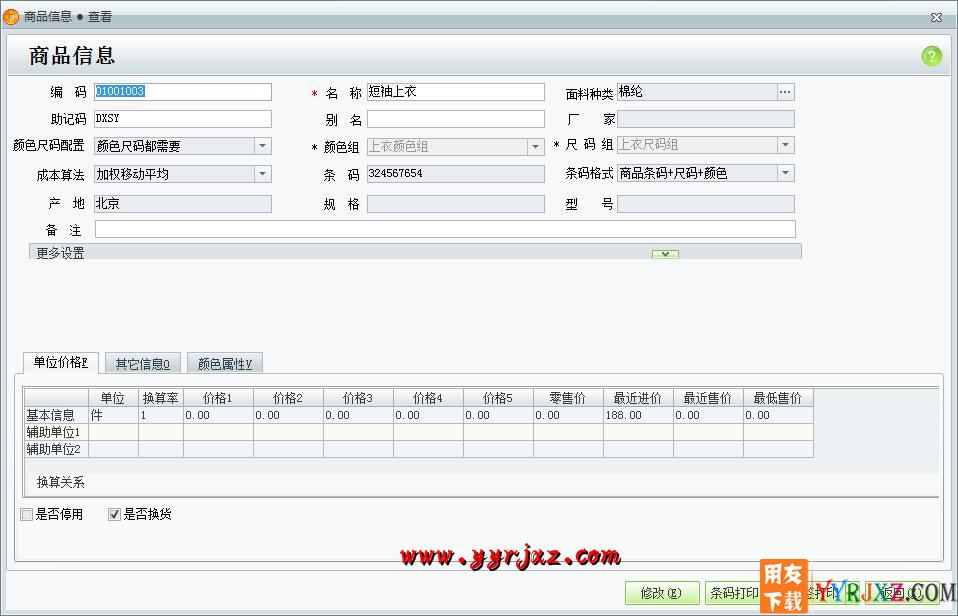Open the 条码格式 dropdown arrow

[x=785, y=173]
